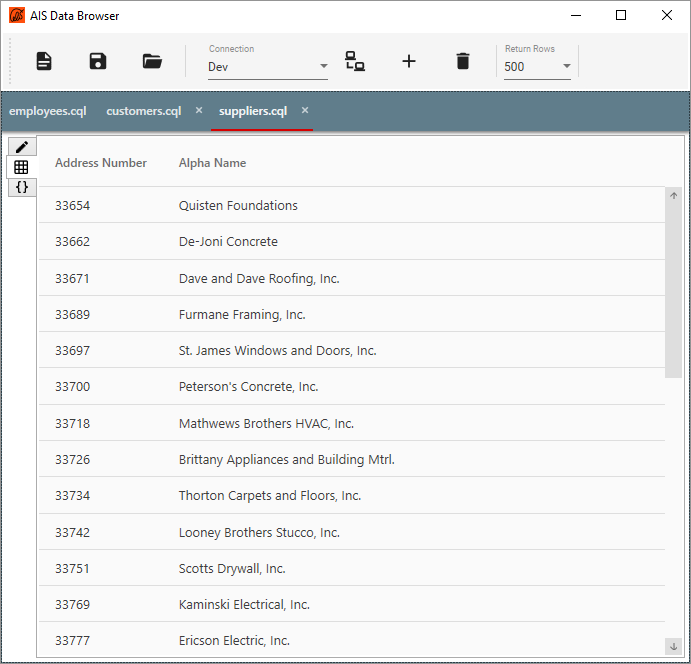691x664 pixels.
Task: Switch to the pencil query editor view
Action: [21, 147]
